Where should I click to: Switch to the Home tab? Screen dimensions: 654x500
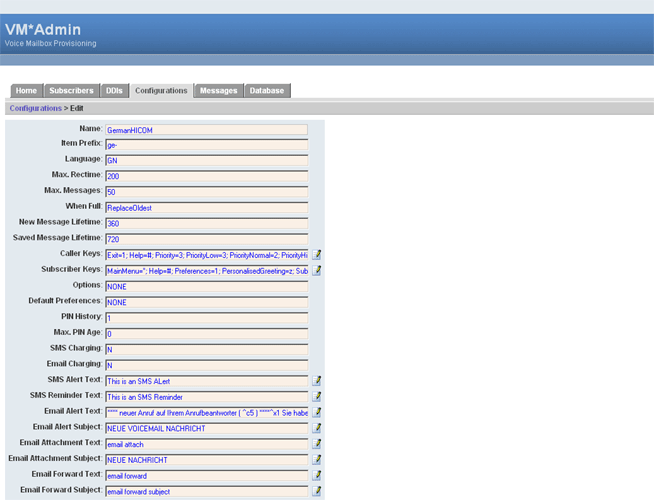(26, 91)
